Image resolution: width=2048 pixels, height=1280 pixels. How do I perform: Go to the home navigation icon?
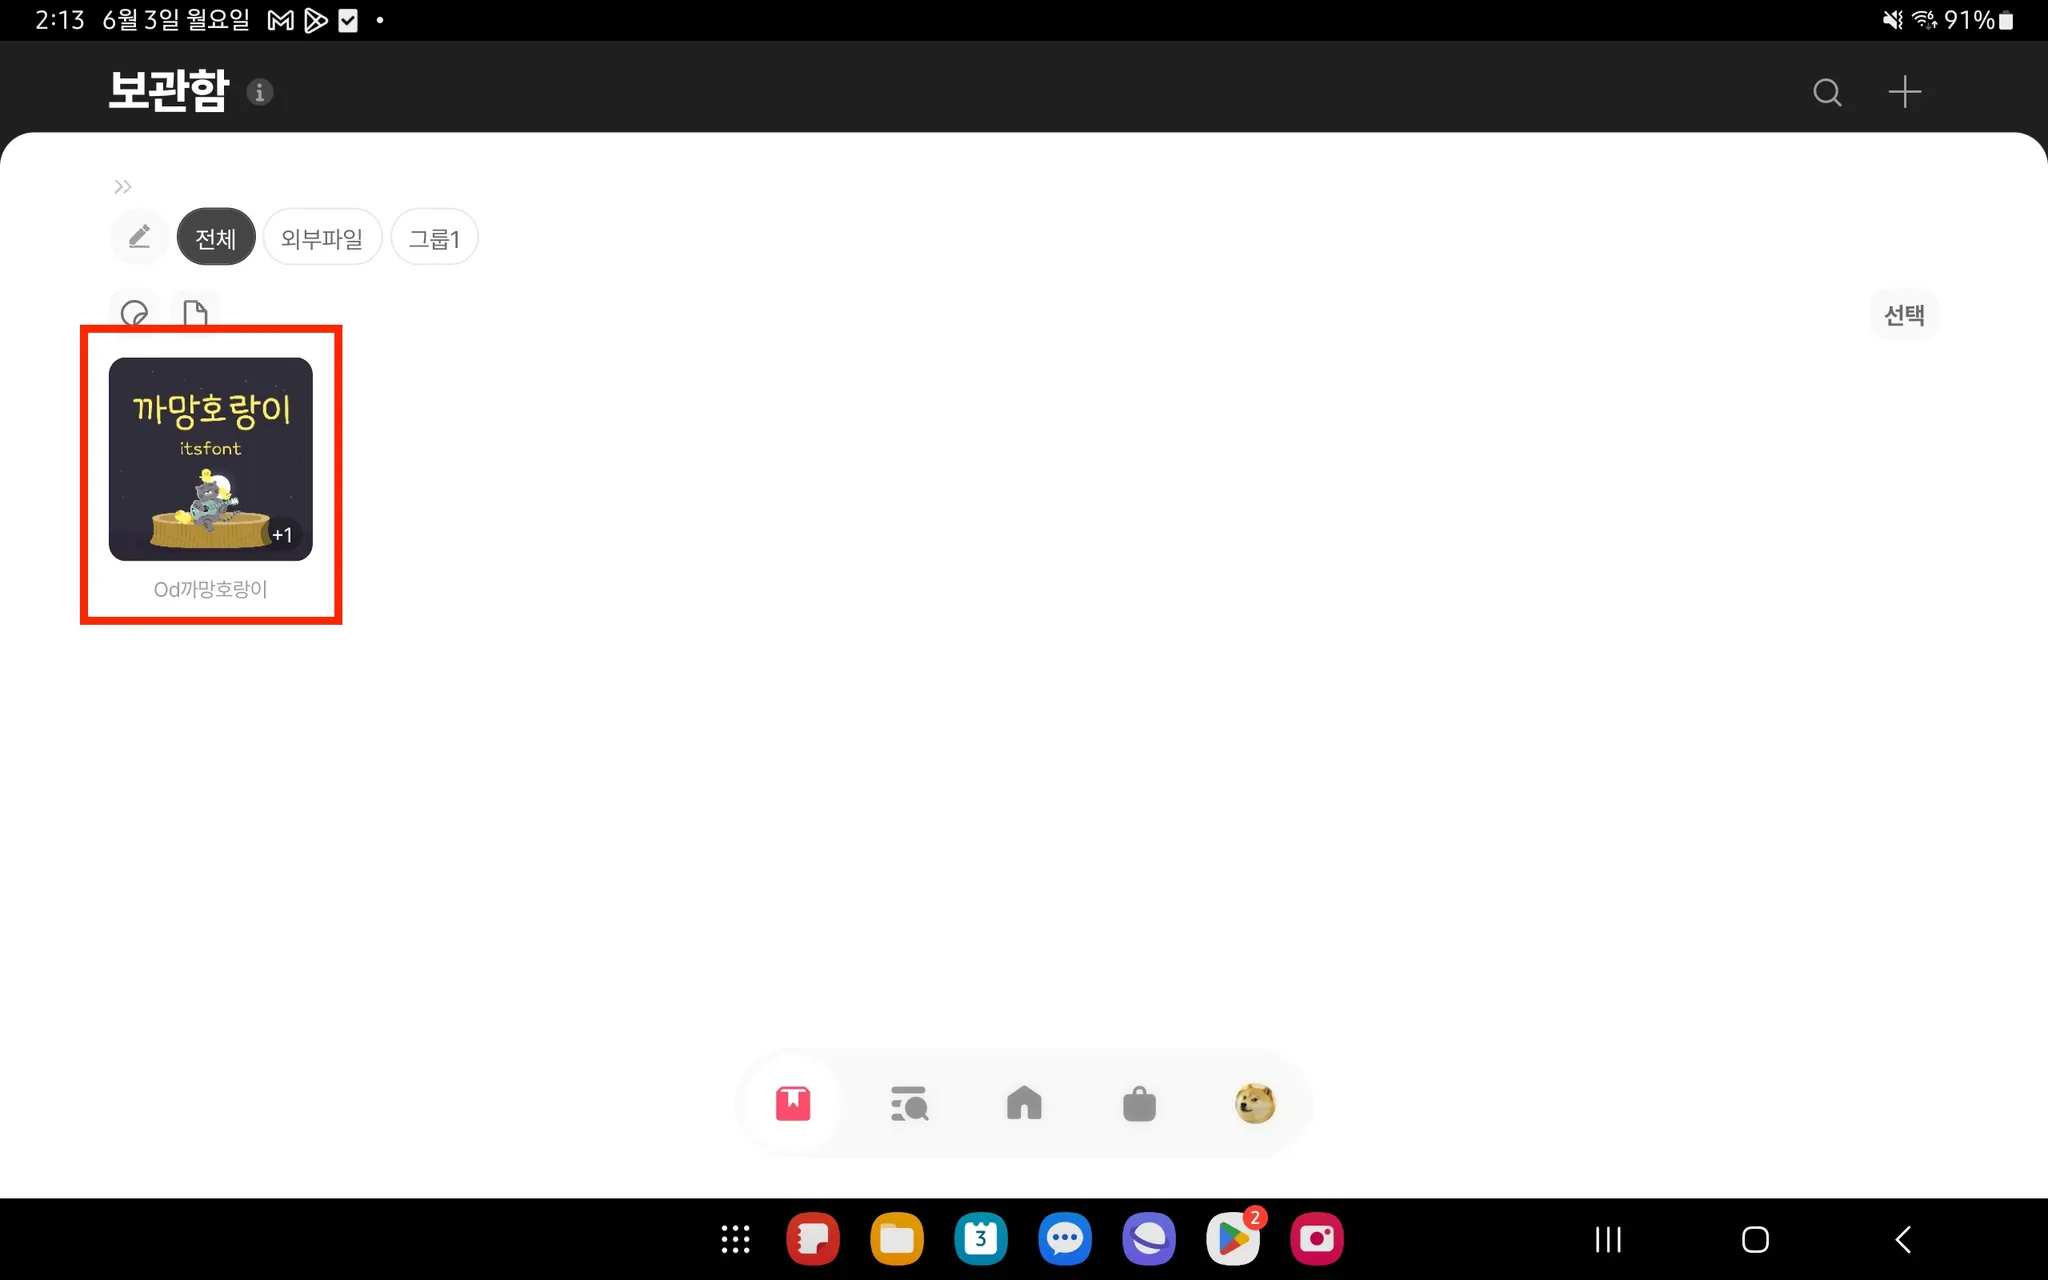click(1024, 1104)
